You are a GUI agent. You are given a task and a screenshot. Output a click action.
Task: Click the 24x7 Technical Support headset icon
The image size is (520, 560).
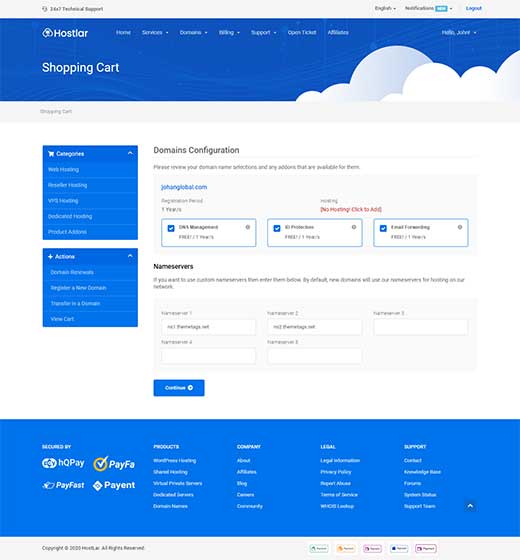[45, 9]
